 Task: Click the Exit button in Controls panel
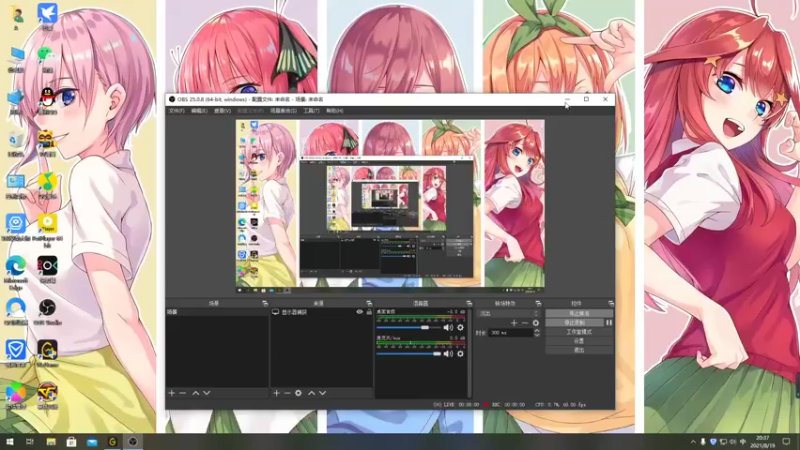[579, 350]
